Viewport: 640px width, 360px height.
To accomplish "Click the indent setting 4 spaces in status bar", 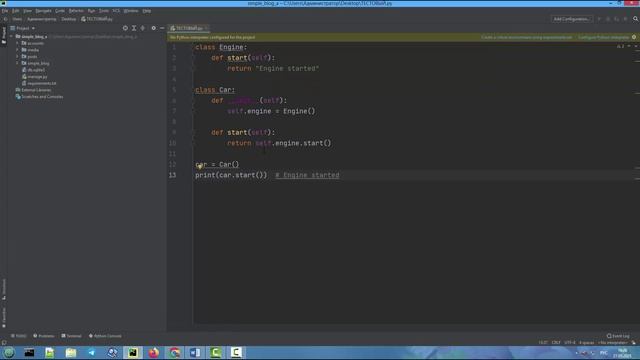I will pos(587,343).
